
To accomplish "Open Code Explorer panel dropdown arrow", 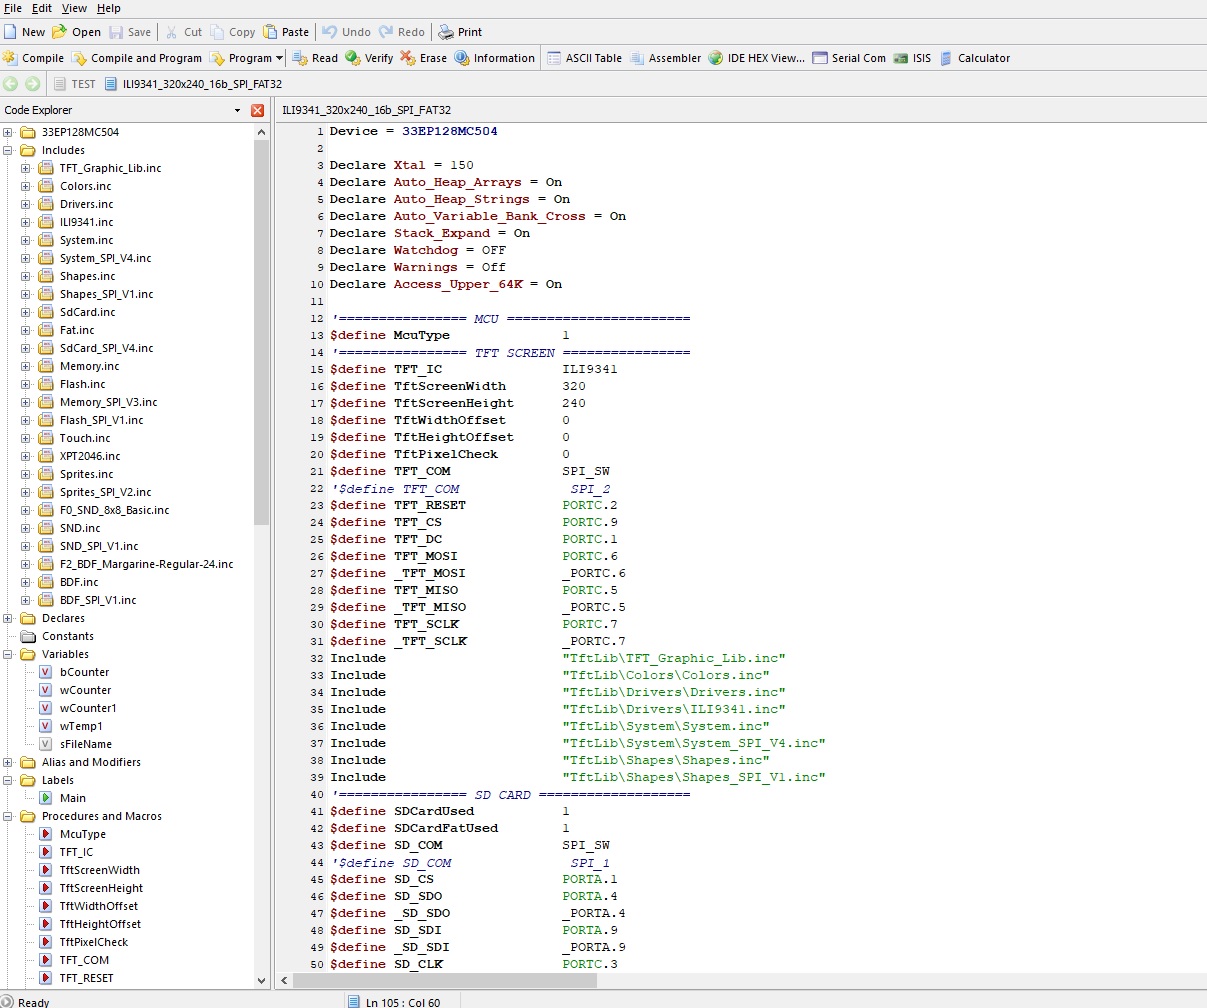I will click(x=237, y=110).
